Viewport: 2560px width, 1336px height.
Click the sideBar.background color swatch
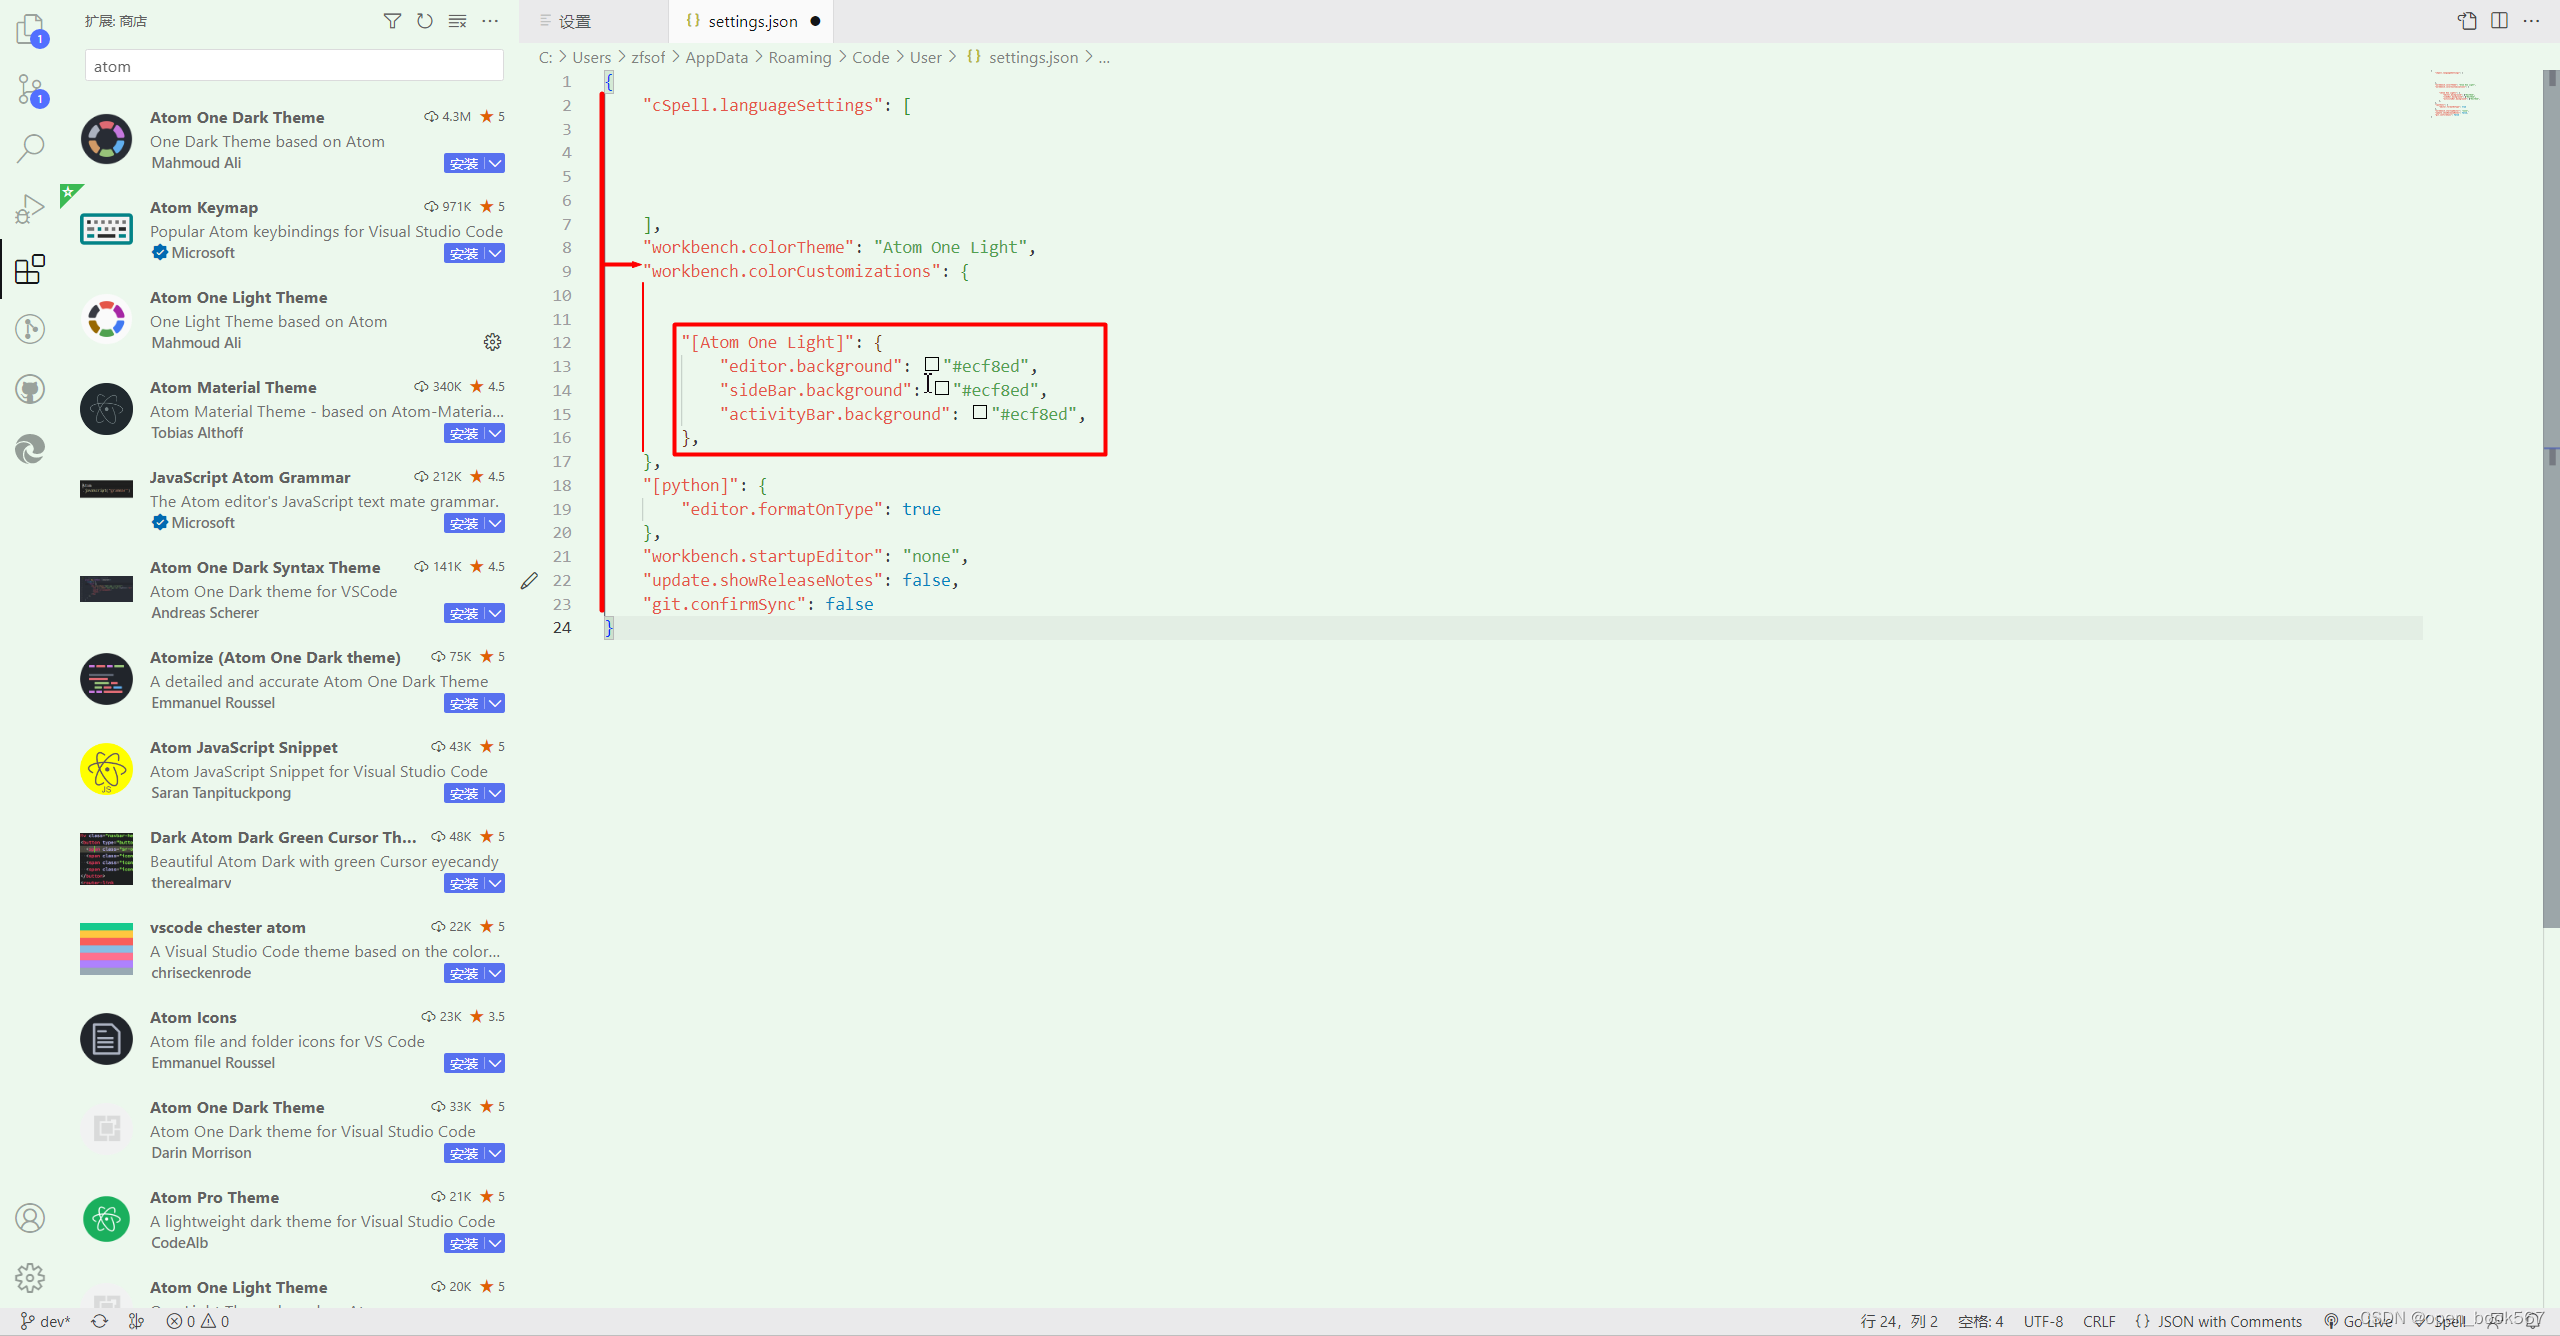(x=941, y=389)
